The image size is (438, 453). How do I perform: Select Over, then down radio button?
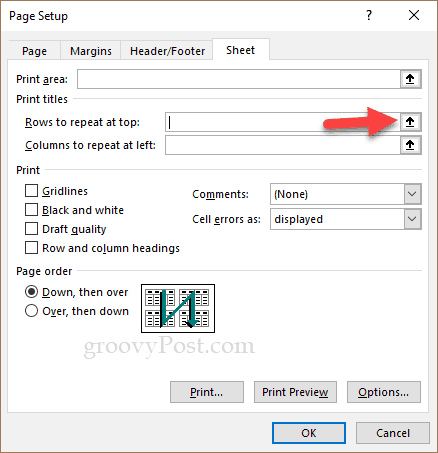(x=31, y=311)
